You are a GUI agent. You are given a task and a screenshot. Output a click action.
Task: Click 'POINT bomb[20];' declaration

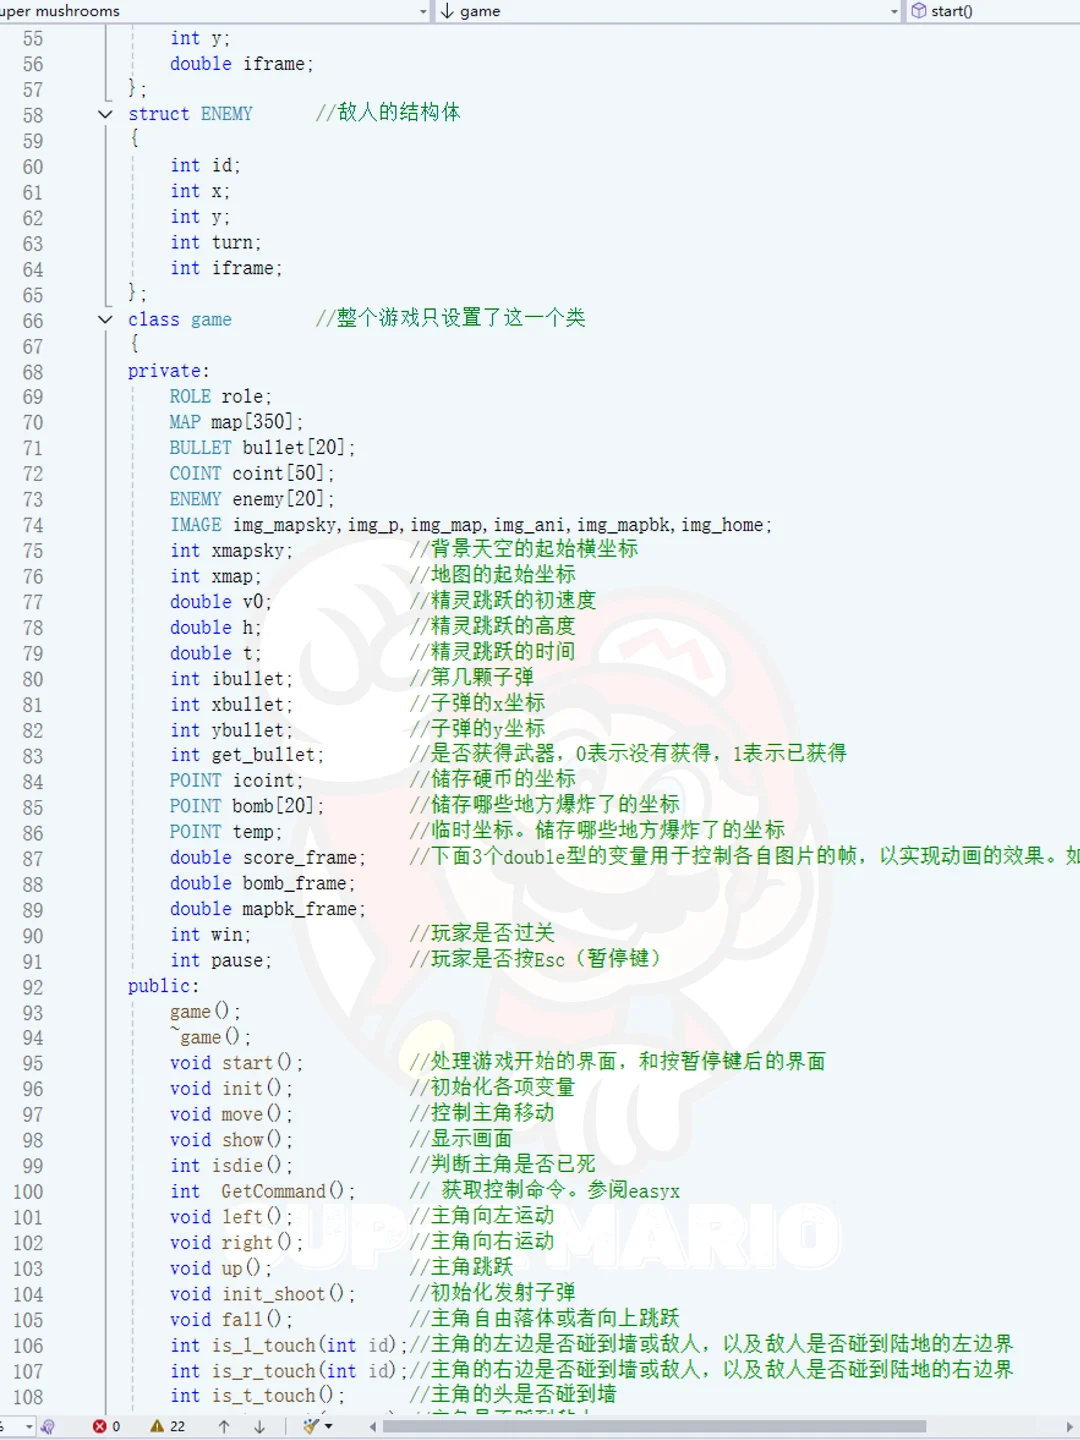[246, 807]
